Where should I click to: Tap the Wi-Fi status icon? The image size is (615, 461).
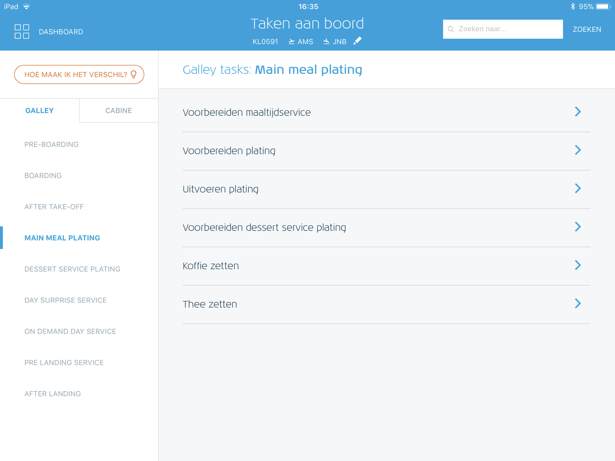coord(26,7)
